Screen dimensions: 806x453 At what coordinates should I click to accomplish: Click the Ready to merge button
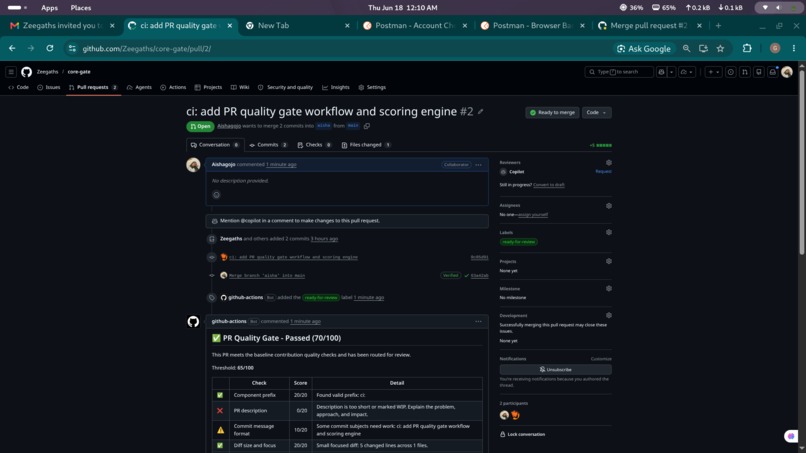[552, 113]
